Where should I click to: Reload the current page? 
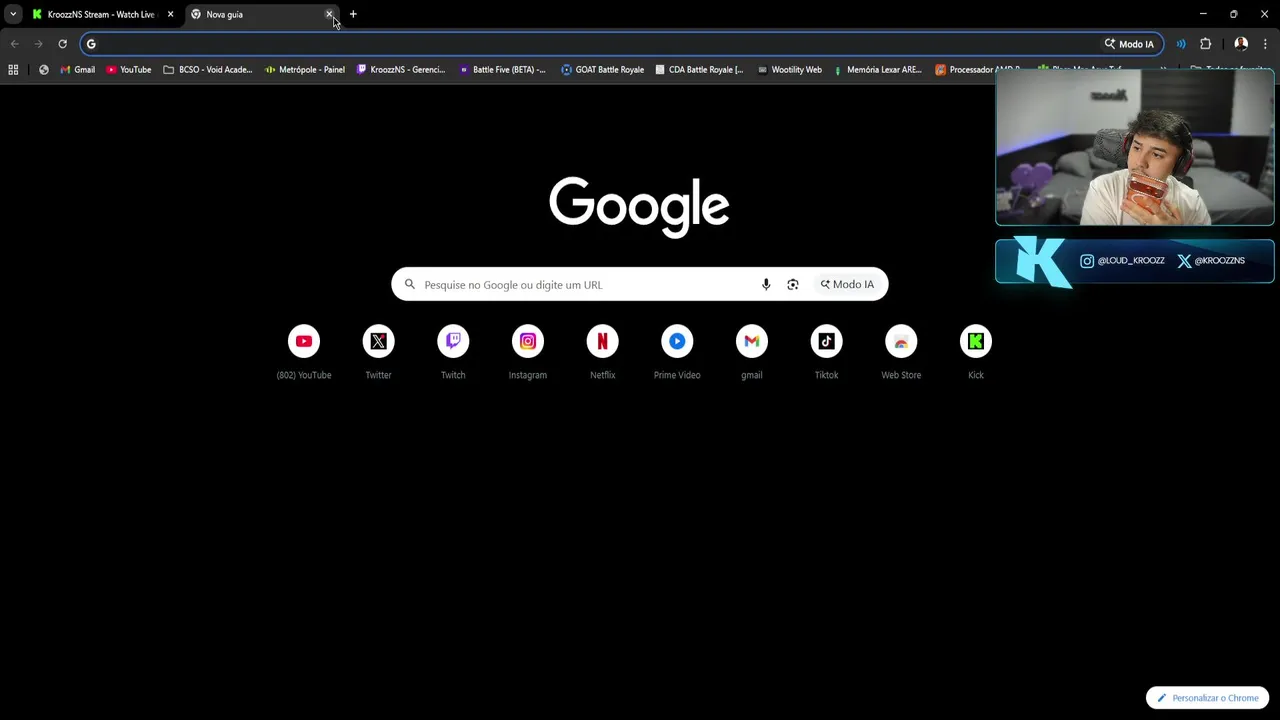click(62, 44)
